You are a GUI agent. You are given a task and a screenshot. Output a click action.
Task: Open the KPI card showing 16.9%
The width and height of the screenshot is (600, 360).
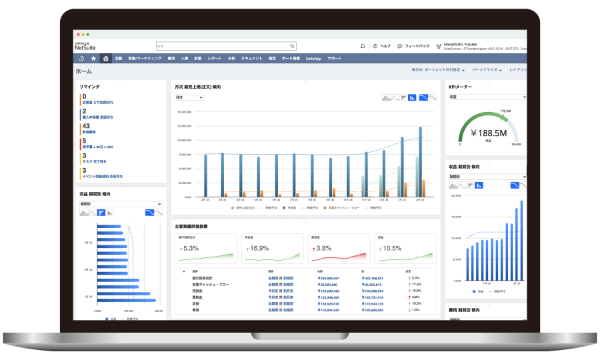[272, 249]
